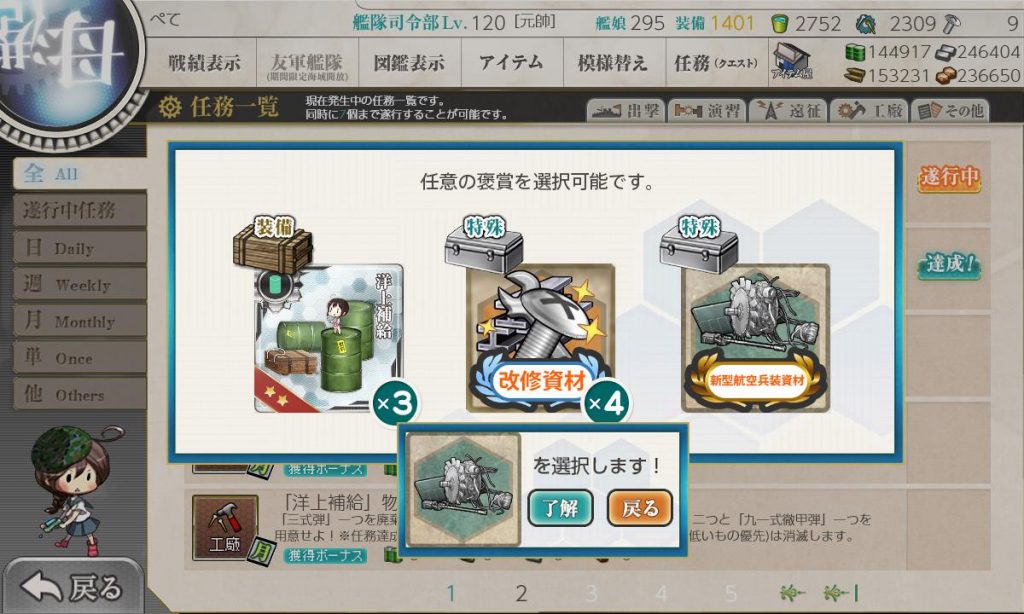This screenshot has width=1024, height=614.
Task: Click the 工廠 quest category icon
Action: click(225, 527)
